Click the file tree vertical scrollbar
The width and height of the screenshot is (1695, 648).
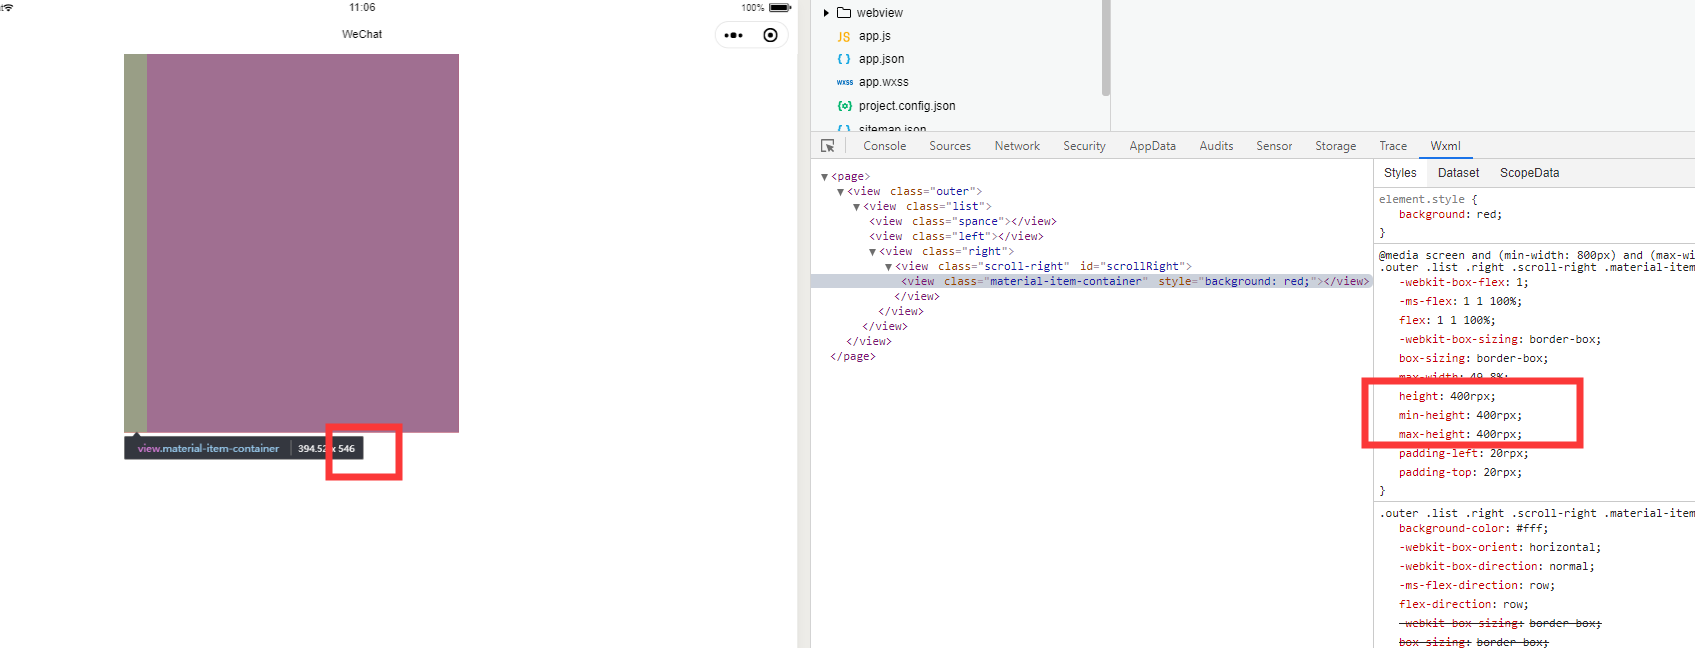1106,48
